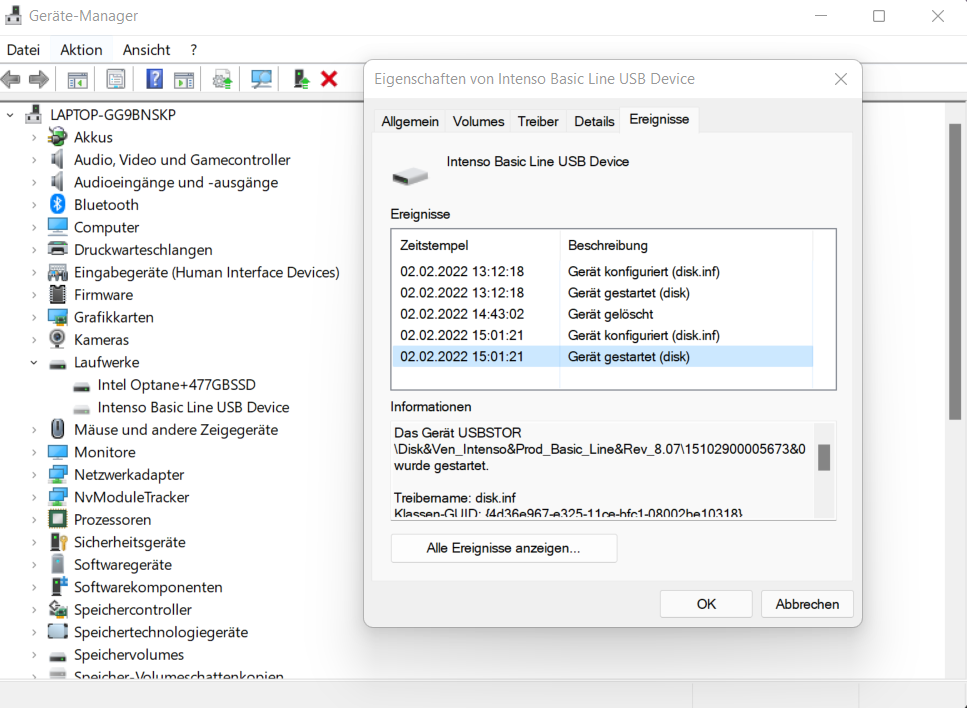Click the Treibername: disk.inf line in Informationen
The width and height of the screenshot is (967, 708).
tap(455, 498)
